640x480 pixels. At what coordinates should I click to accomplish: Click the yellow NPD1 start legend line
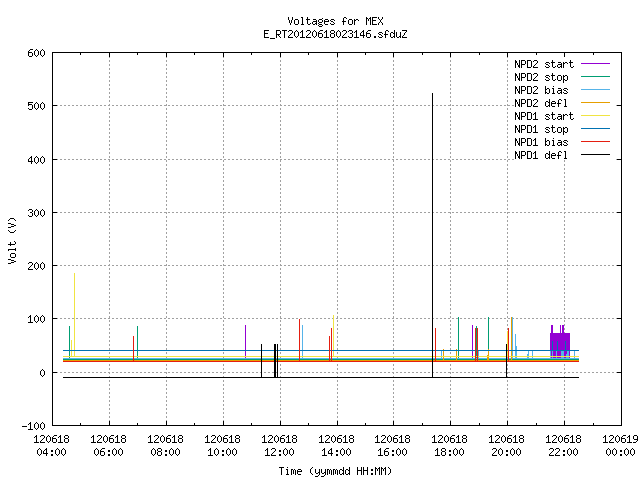[x=595, y=116]
